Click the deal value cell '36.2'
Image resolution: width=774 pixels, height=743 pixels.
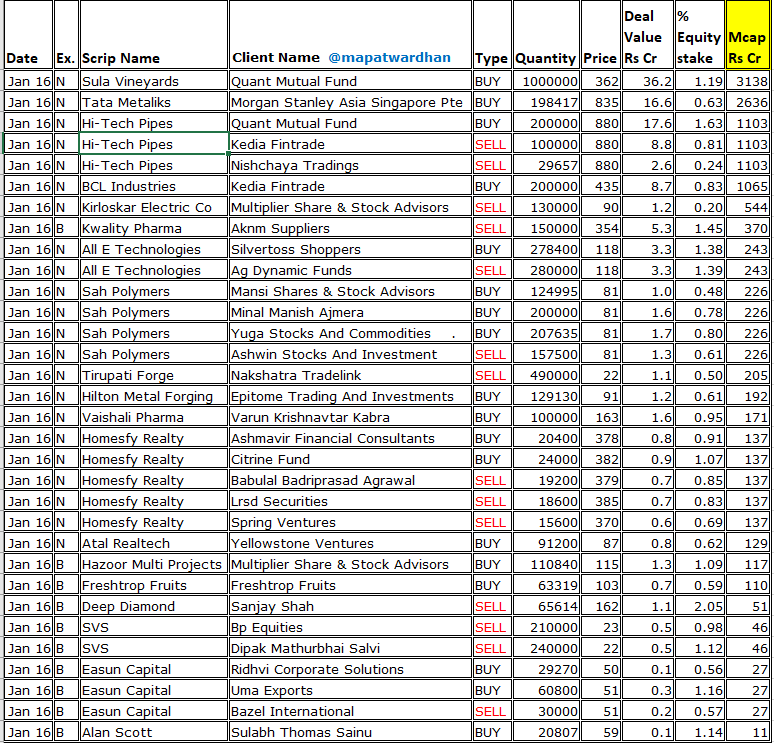(648, 81)
